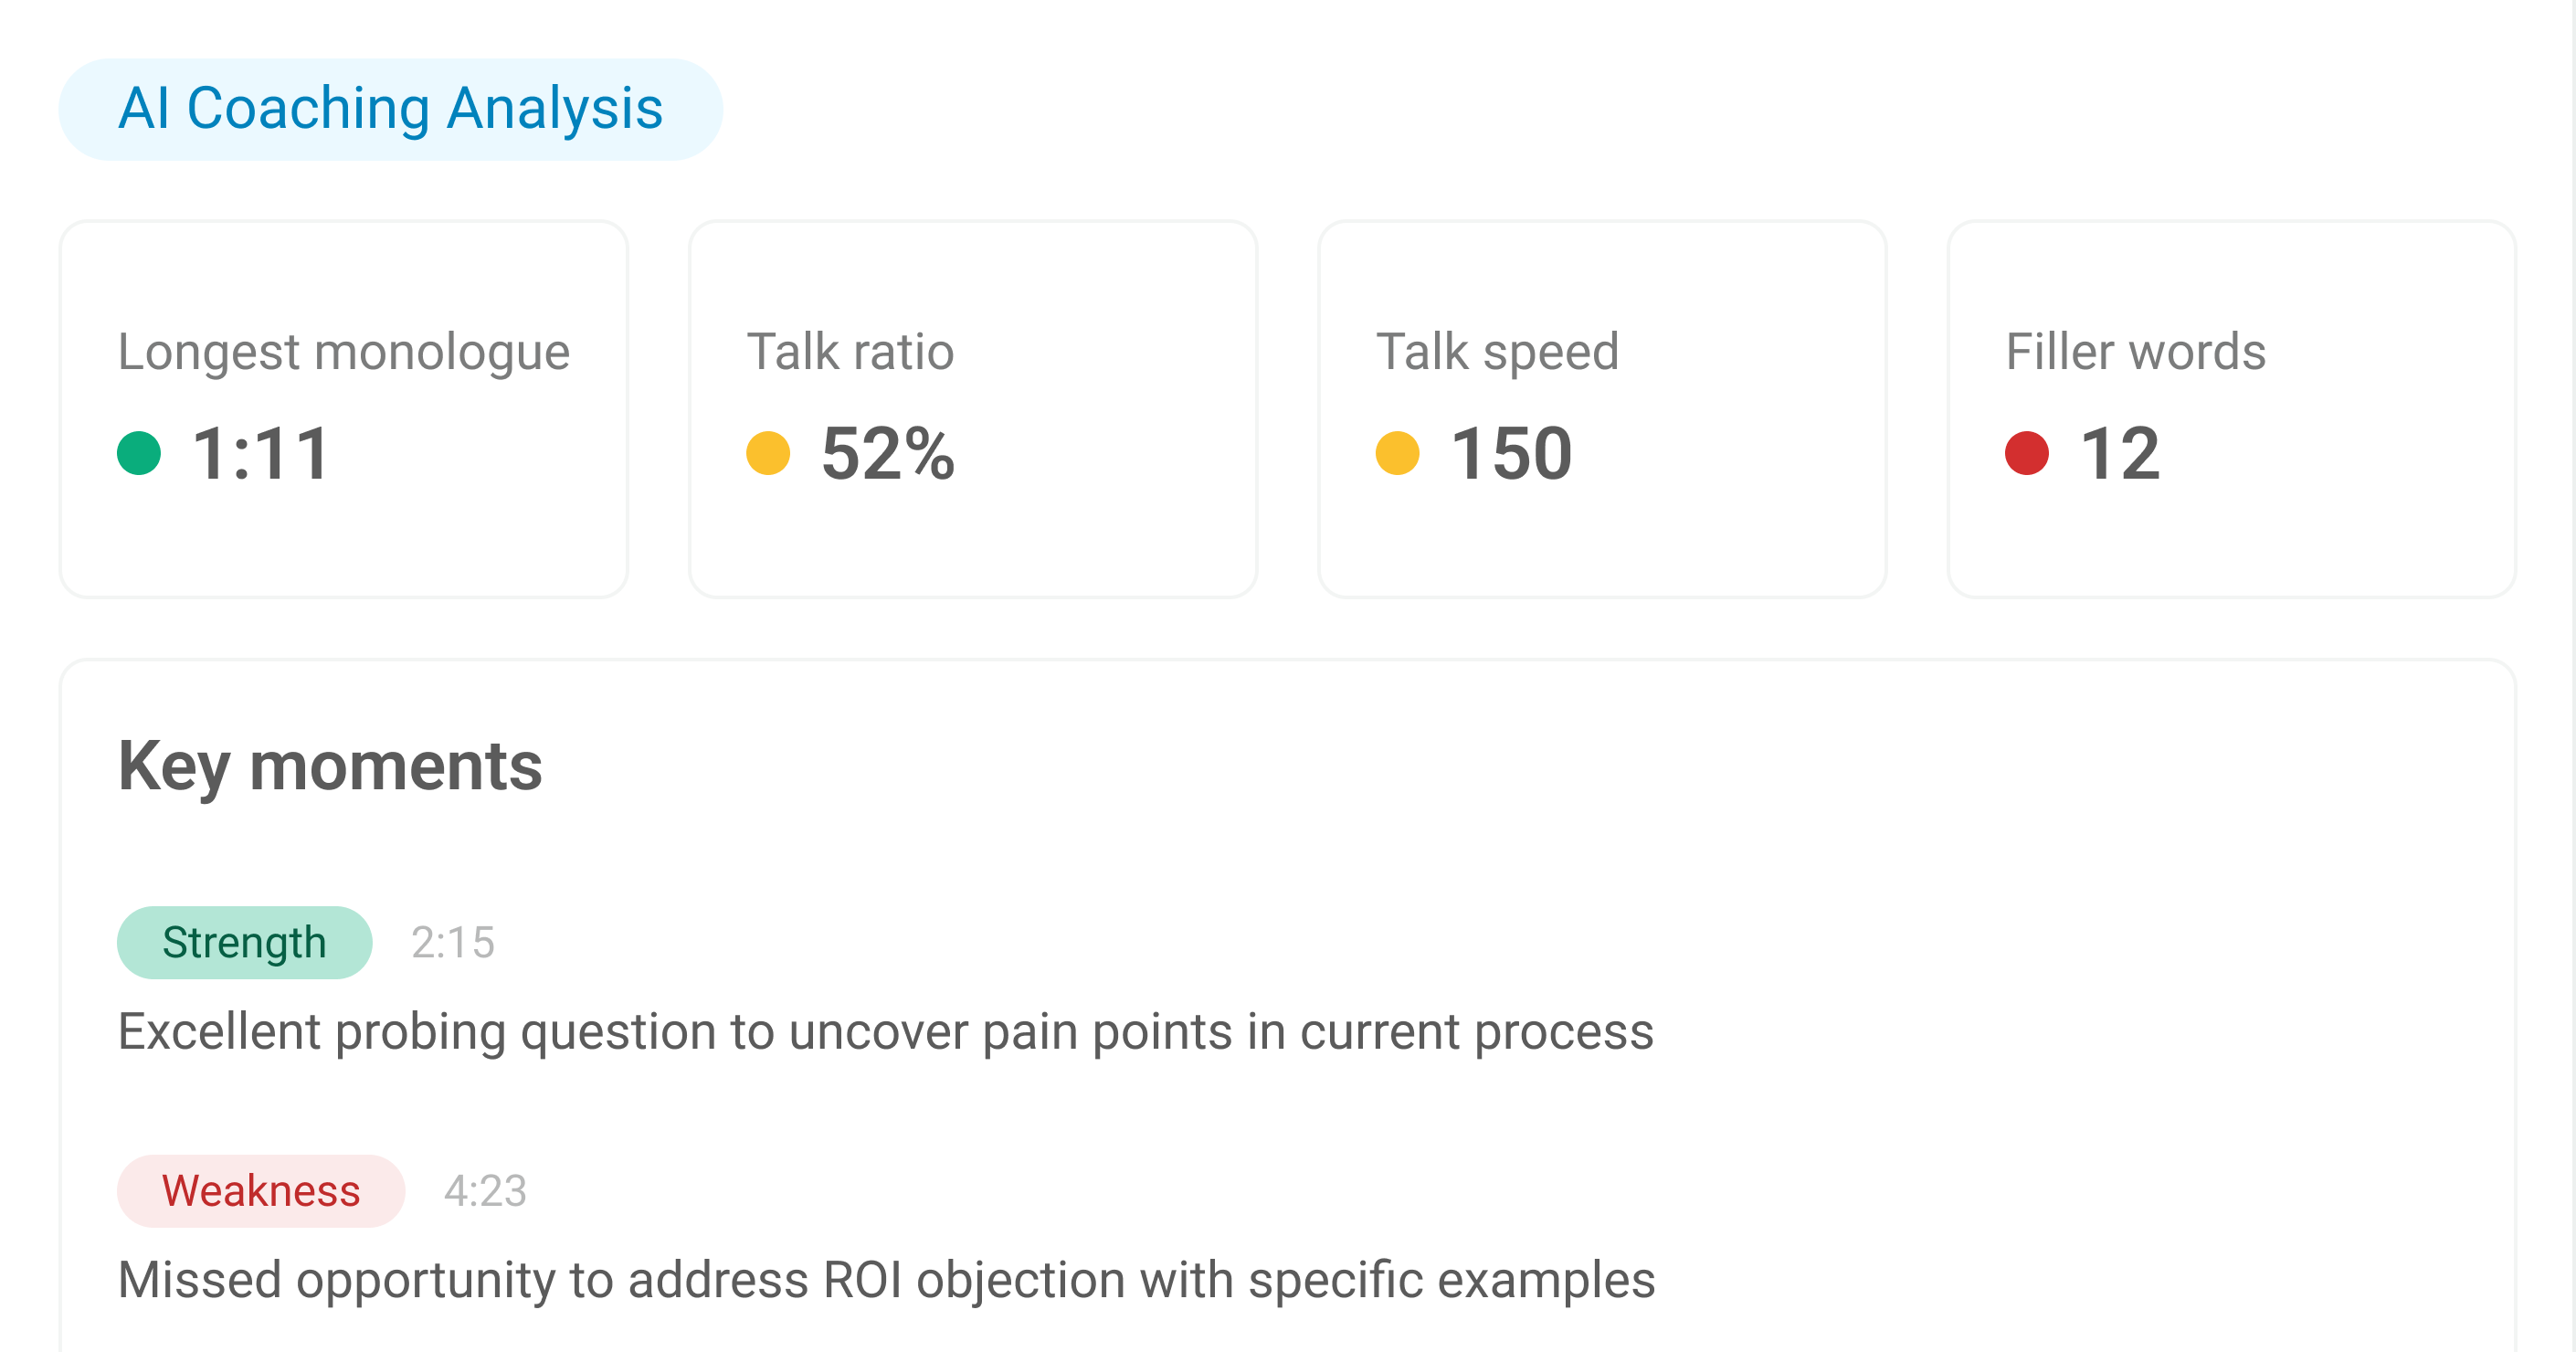
Task: Click the 52% talk ratio value
Action: [x=887, y=454]
